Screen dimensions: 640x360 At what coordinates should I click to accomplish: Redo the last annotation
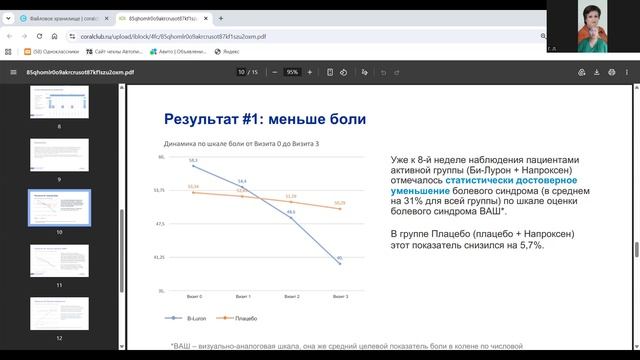click(x=397, y=72)
